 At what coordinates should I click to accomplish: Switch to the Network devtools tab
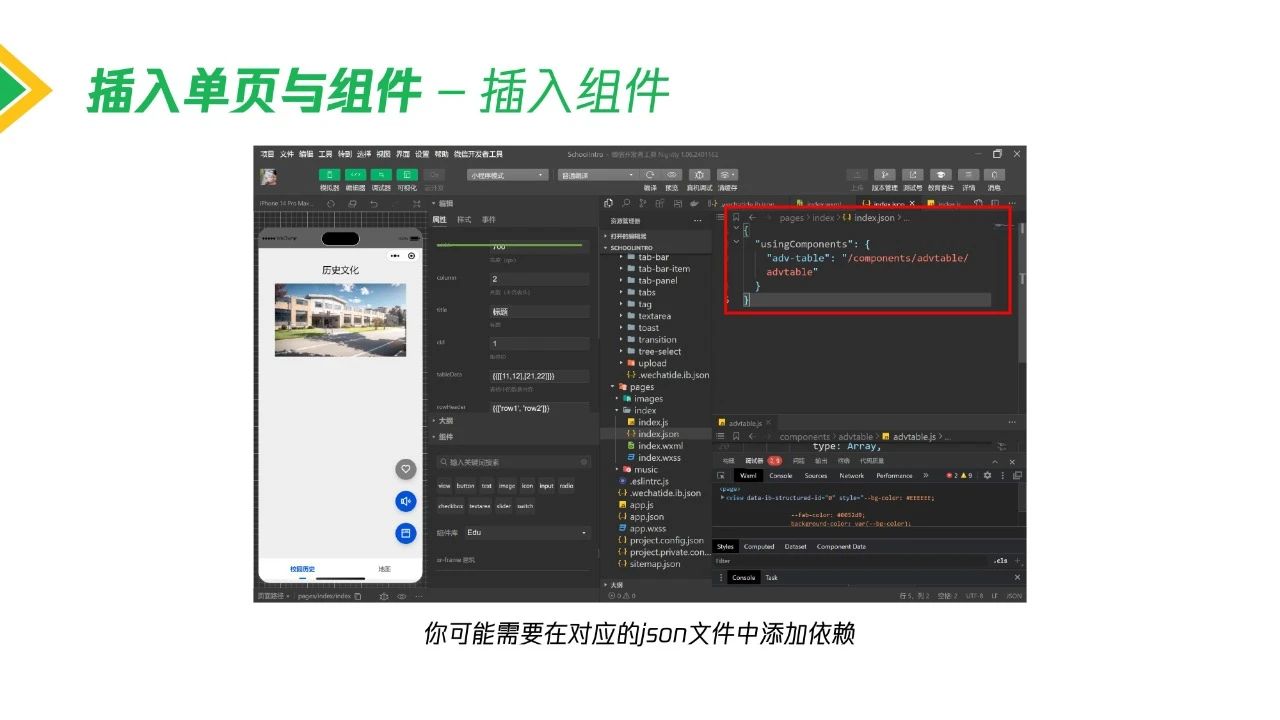pyautogui.click(x=852, y=476)
